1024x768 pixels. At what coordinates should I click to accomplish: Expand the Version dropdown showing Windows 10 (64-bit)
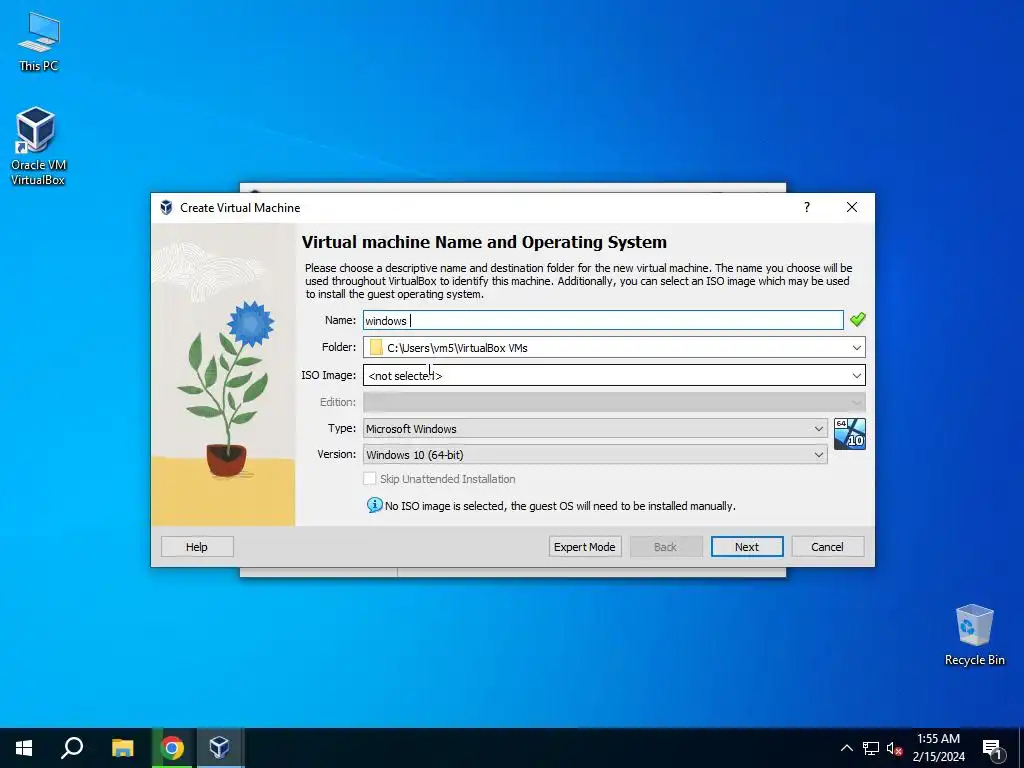tap(595, 455)
